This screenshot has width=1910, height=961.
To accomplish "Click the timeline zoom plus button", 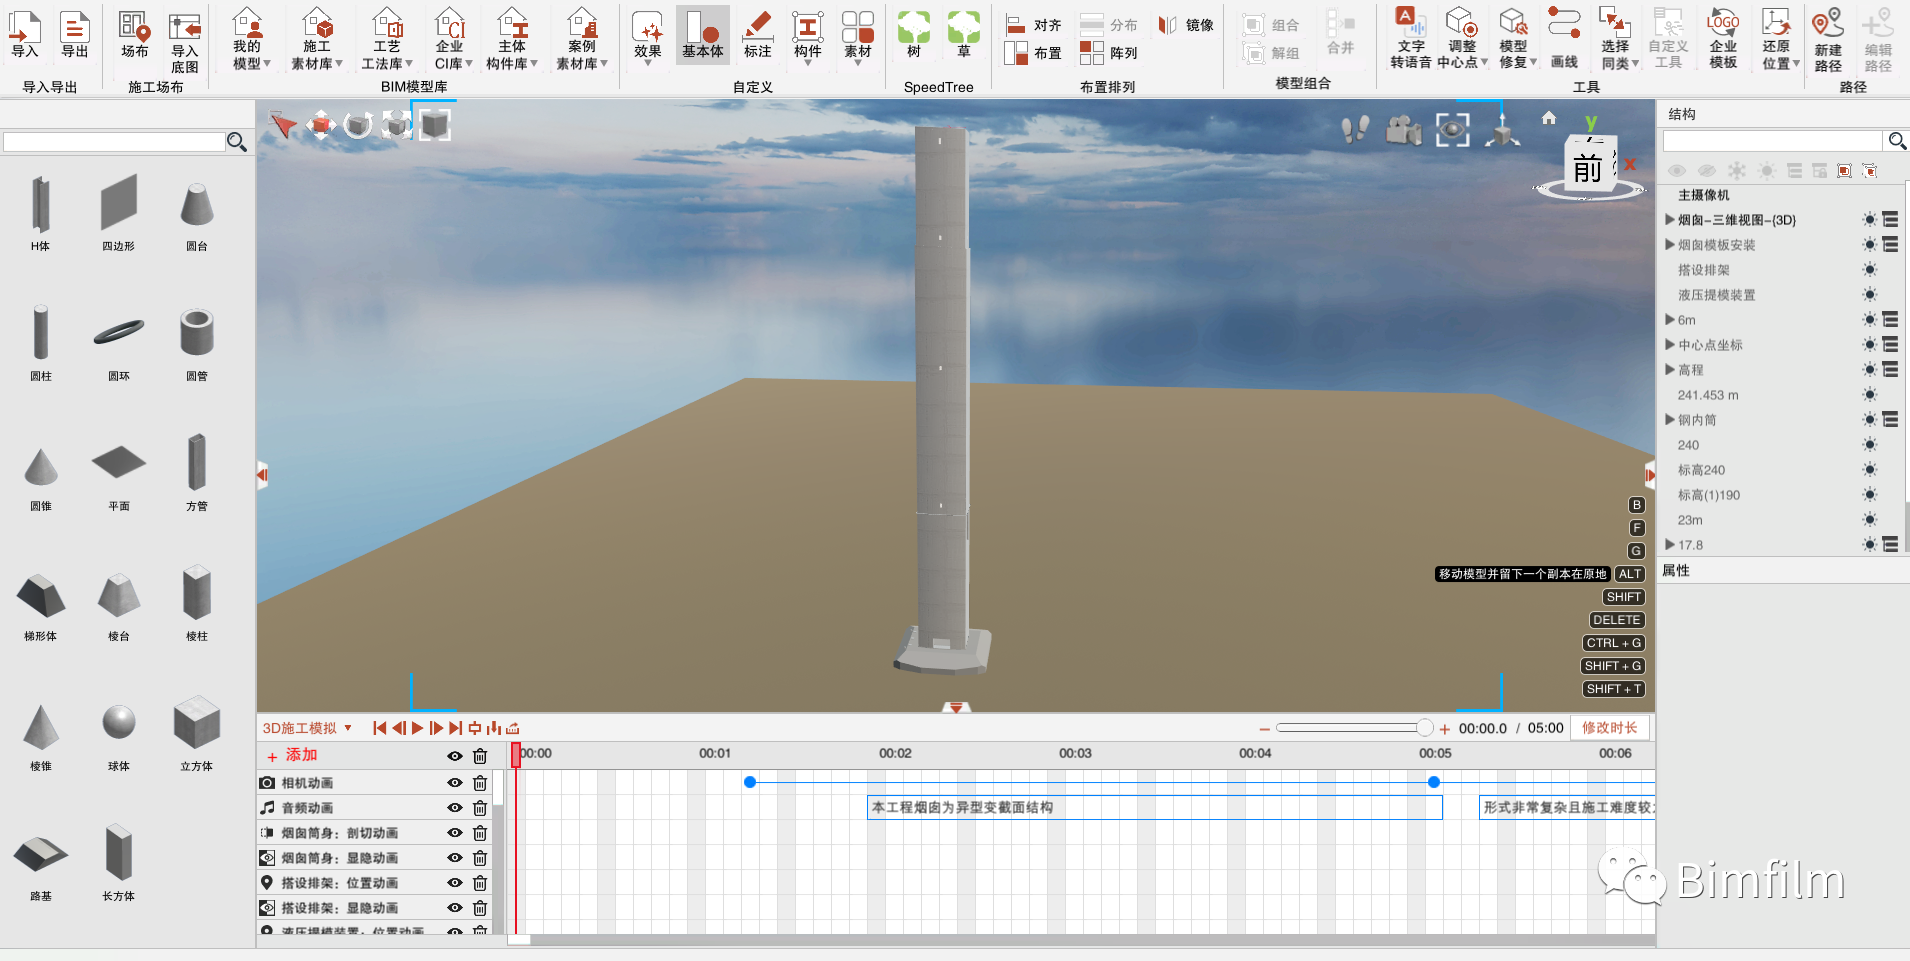I will tap(1444, 729).
